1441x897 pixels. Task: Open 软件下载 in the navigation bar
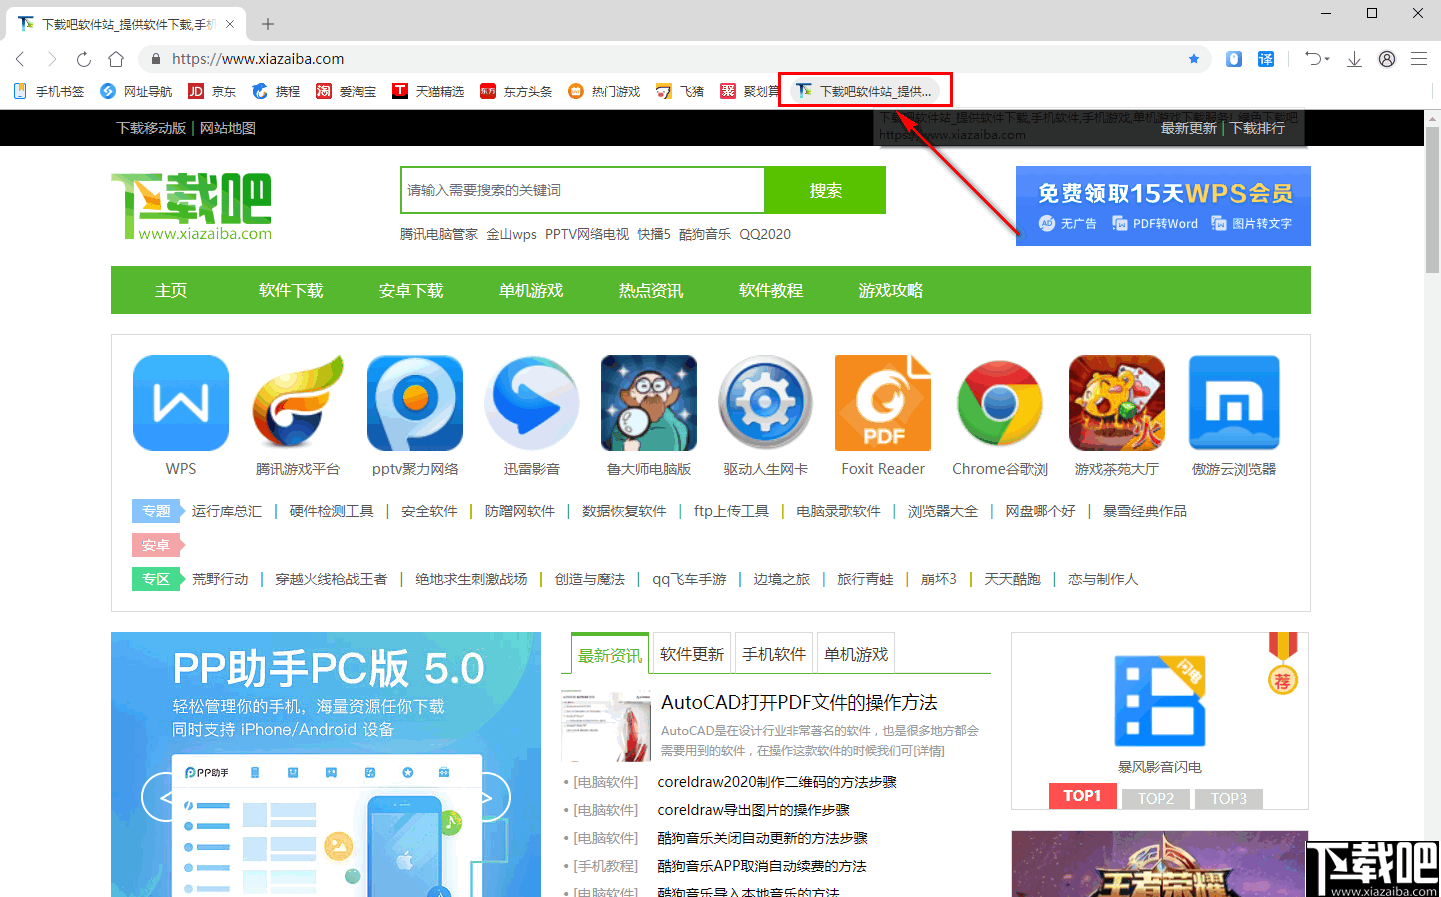coord(291,290)
